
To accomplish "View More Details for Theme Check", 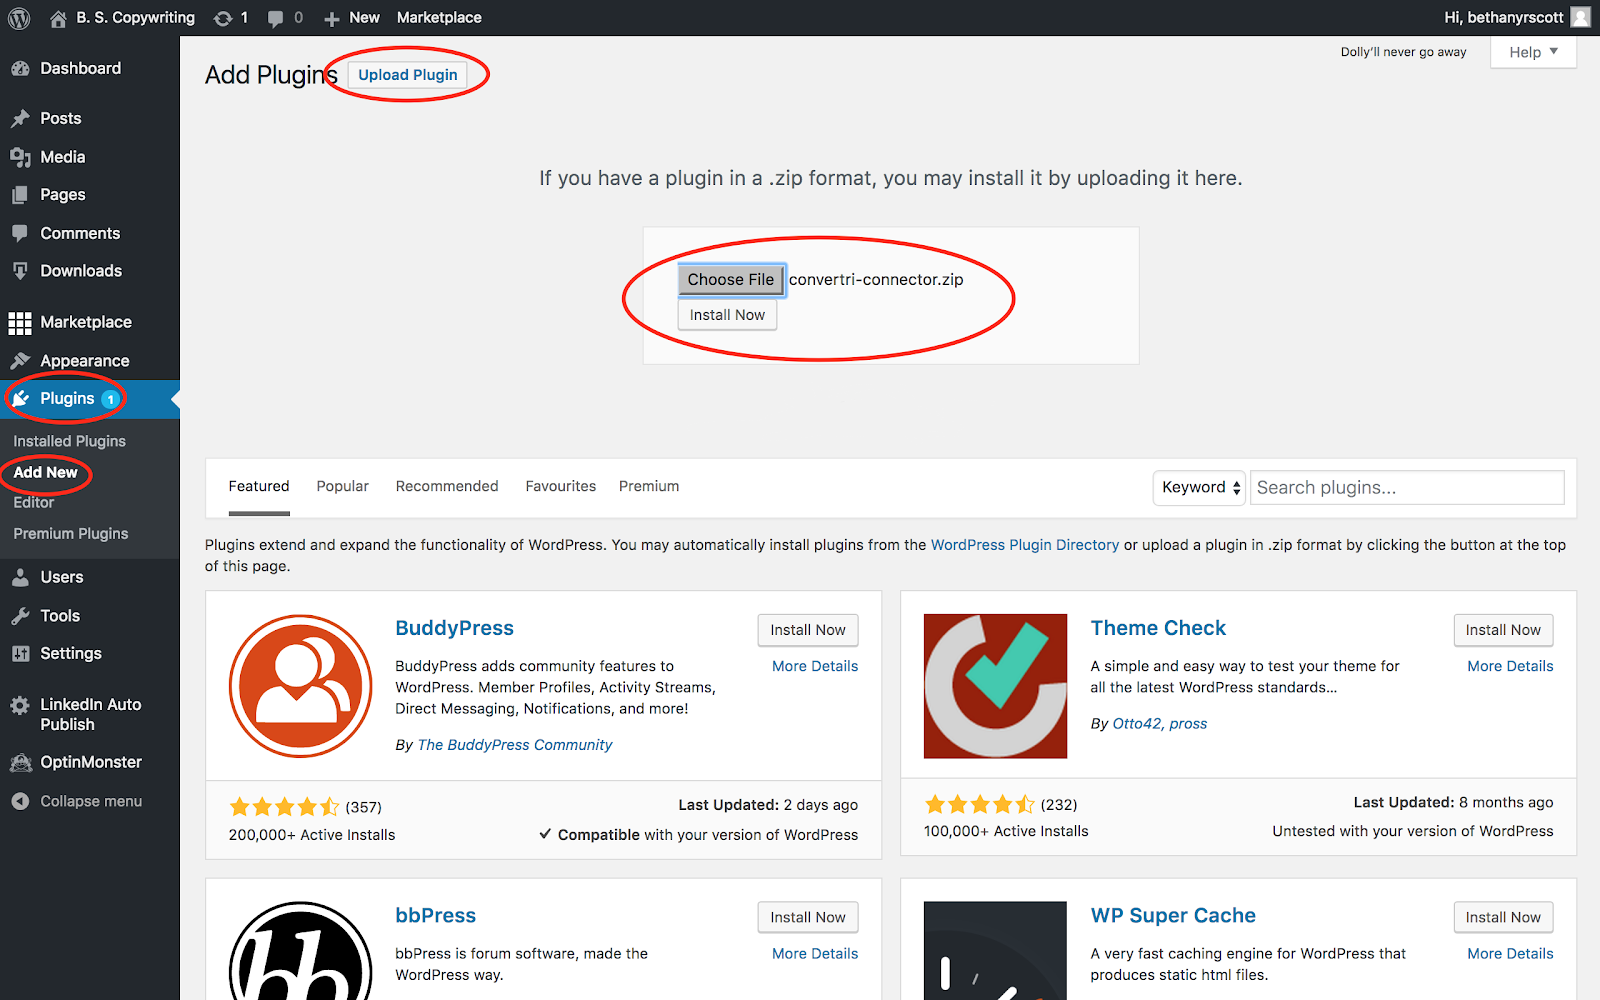I will tap(1510, 666).
